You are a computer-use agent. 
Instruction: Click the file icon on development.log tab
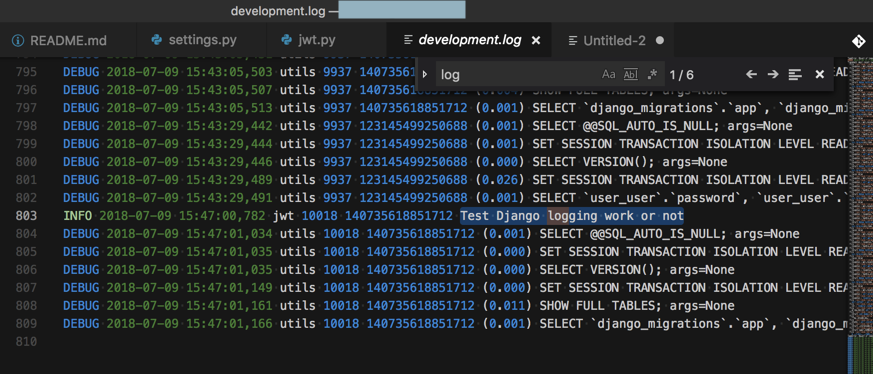coord(408,40)
